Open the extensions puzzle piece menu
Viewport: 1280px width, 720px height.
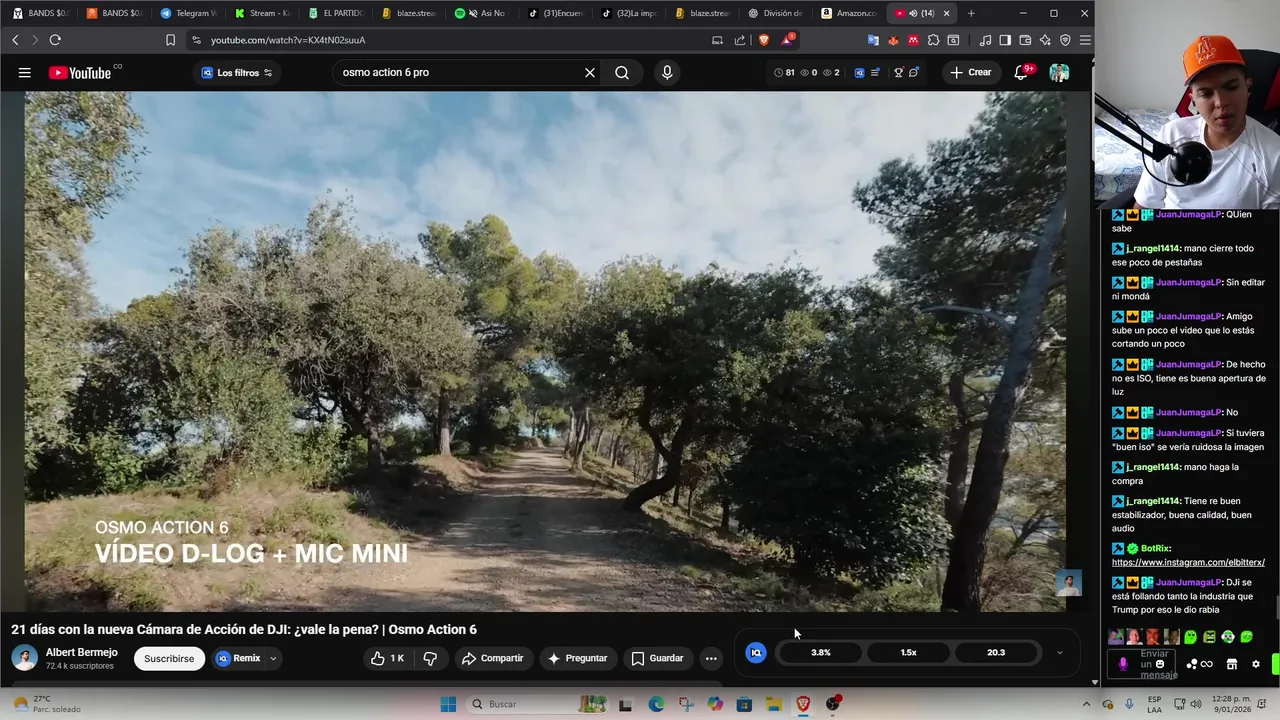pos(933,40)
